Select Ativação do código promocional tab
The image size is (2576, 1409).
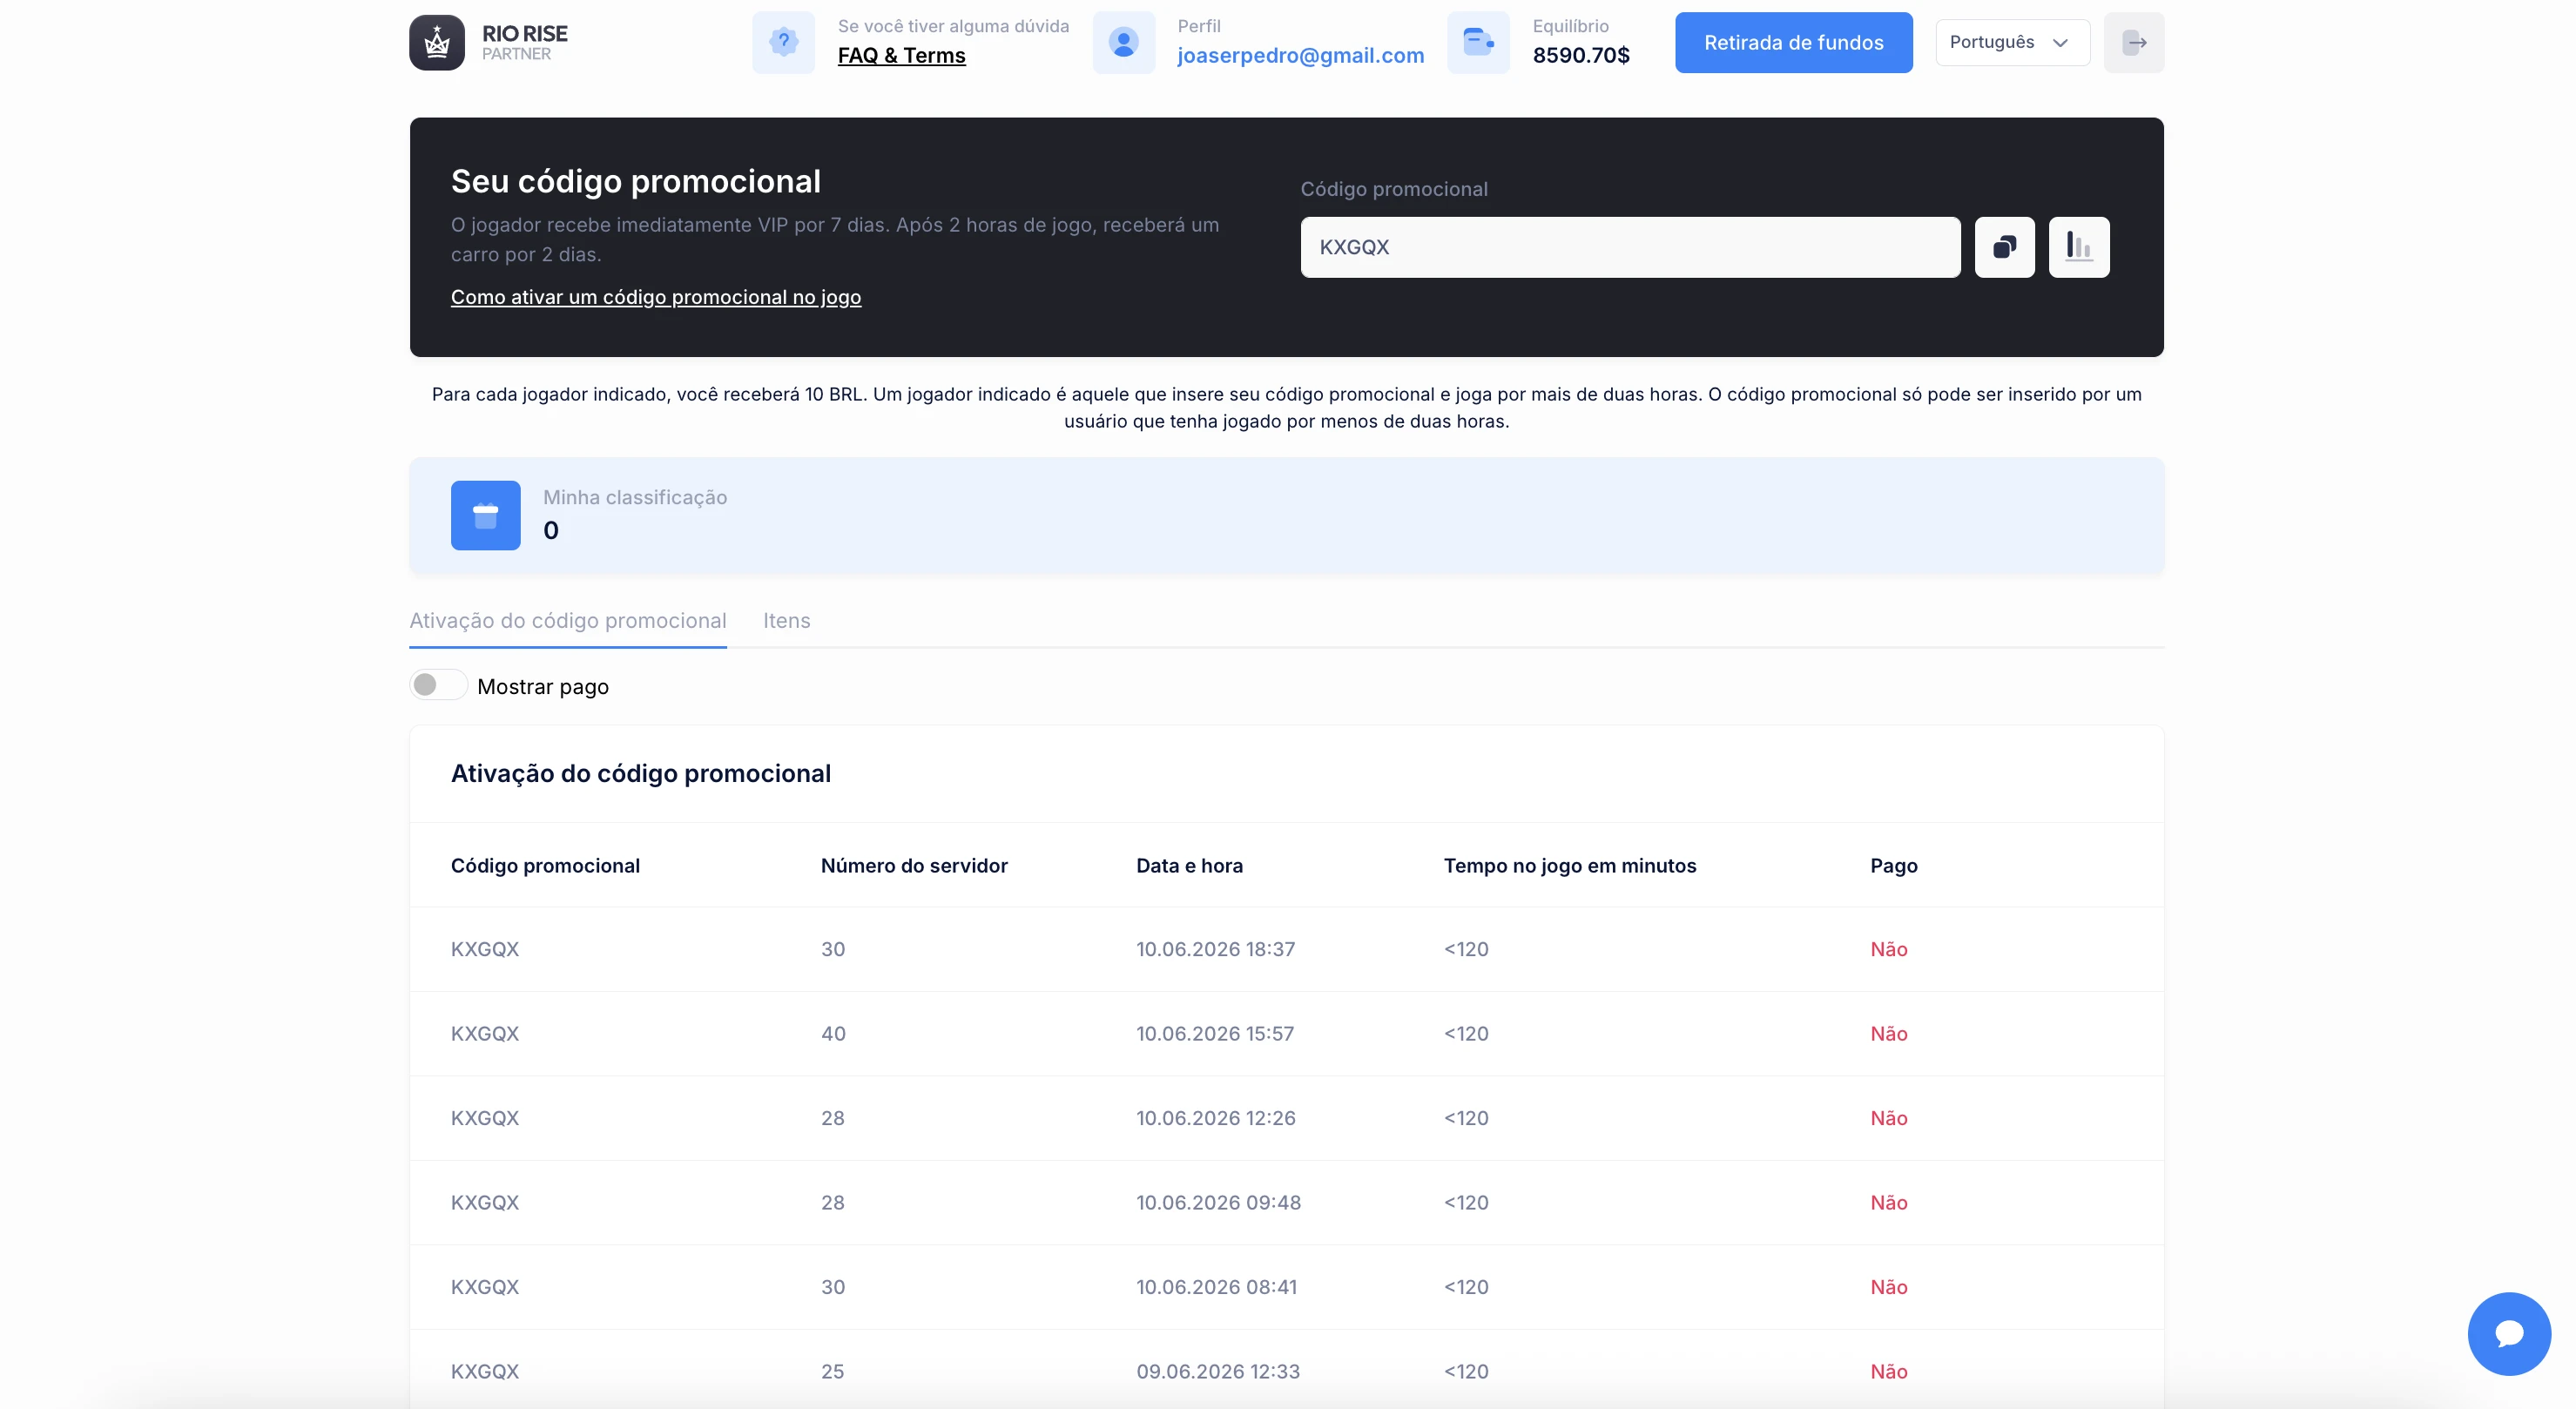(568, 620)
